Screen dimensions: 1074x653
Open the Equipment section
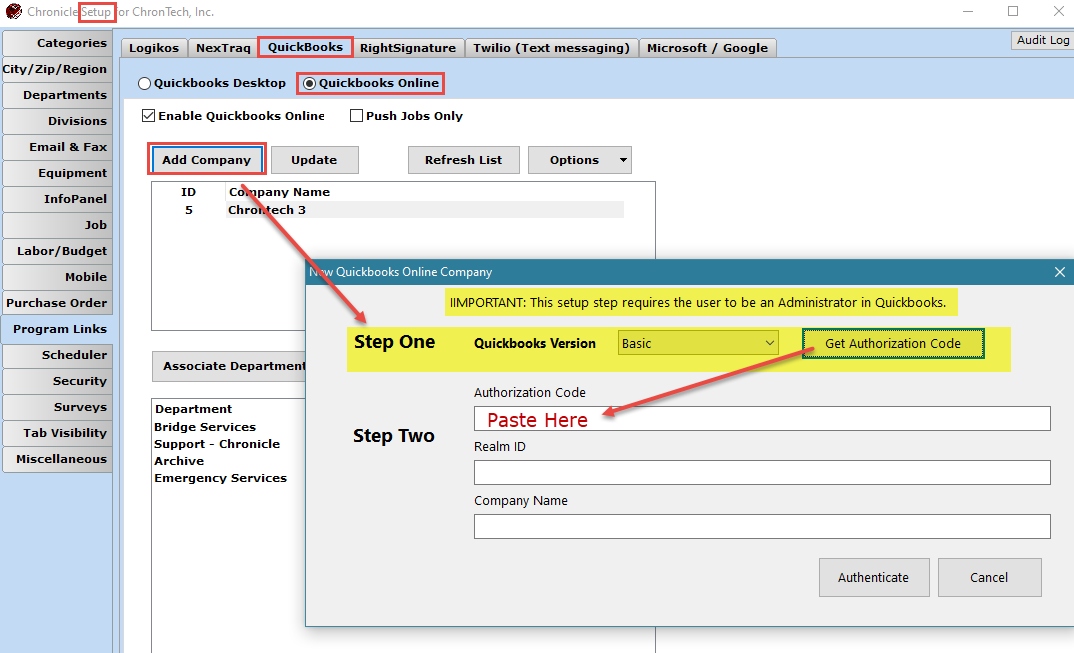pyautogui.click(x=57, y=173)
